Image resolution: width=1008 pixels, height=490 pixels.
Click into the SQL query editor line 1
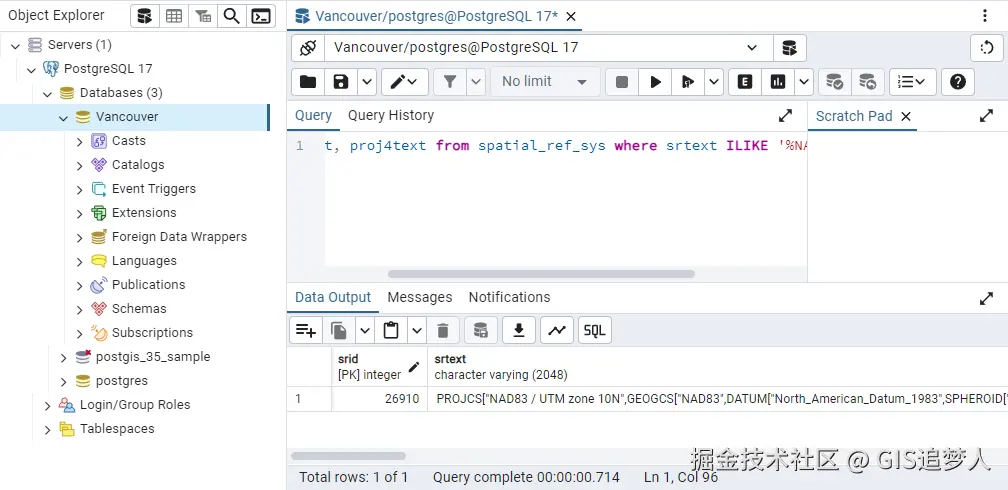coord(565,146)
